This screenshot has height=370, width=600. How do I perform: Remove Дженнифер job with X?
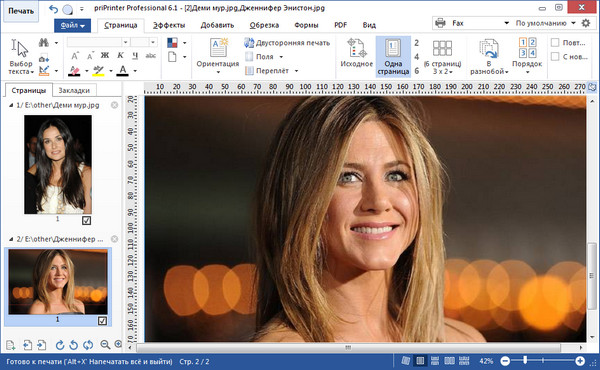click(114, 239)
